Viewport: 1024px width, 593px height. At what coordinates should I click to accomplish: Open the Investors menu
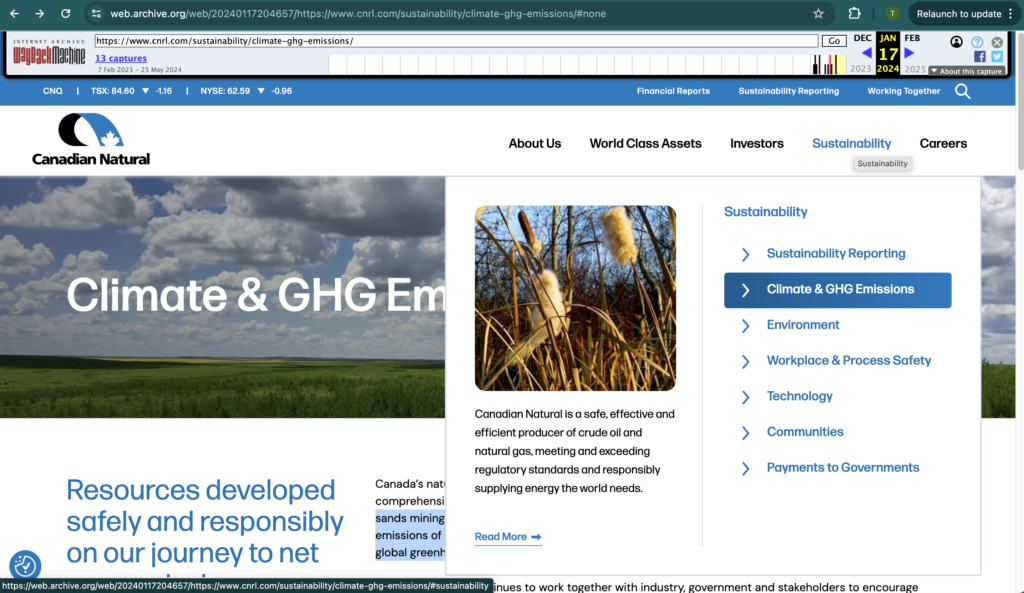coord(757,144)
